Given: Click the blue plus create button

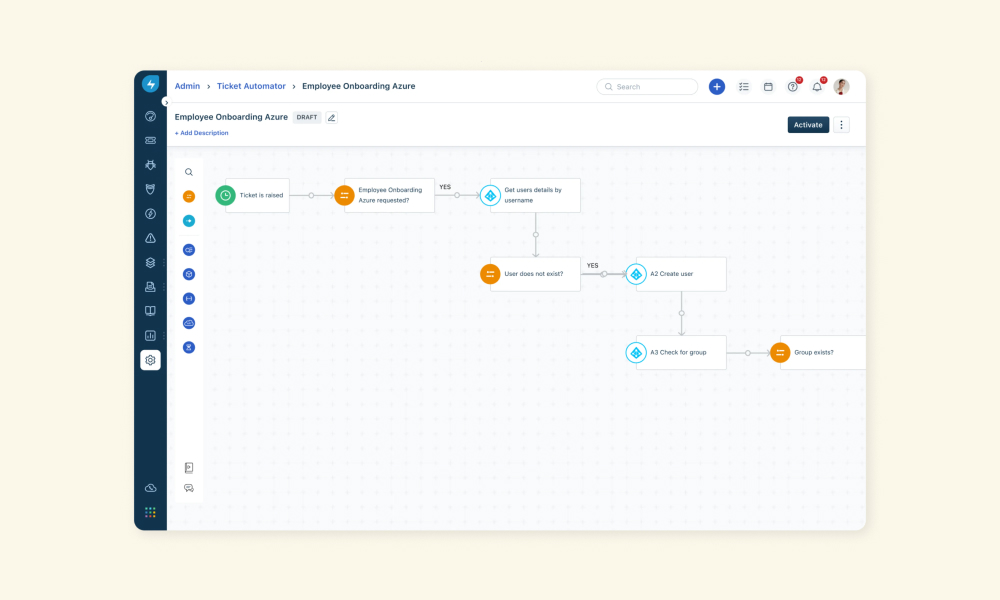Looking at the screenshot, I should (x=717, y=87).
